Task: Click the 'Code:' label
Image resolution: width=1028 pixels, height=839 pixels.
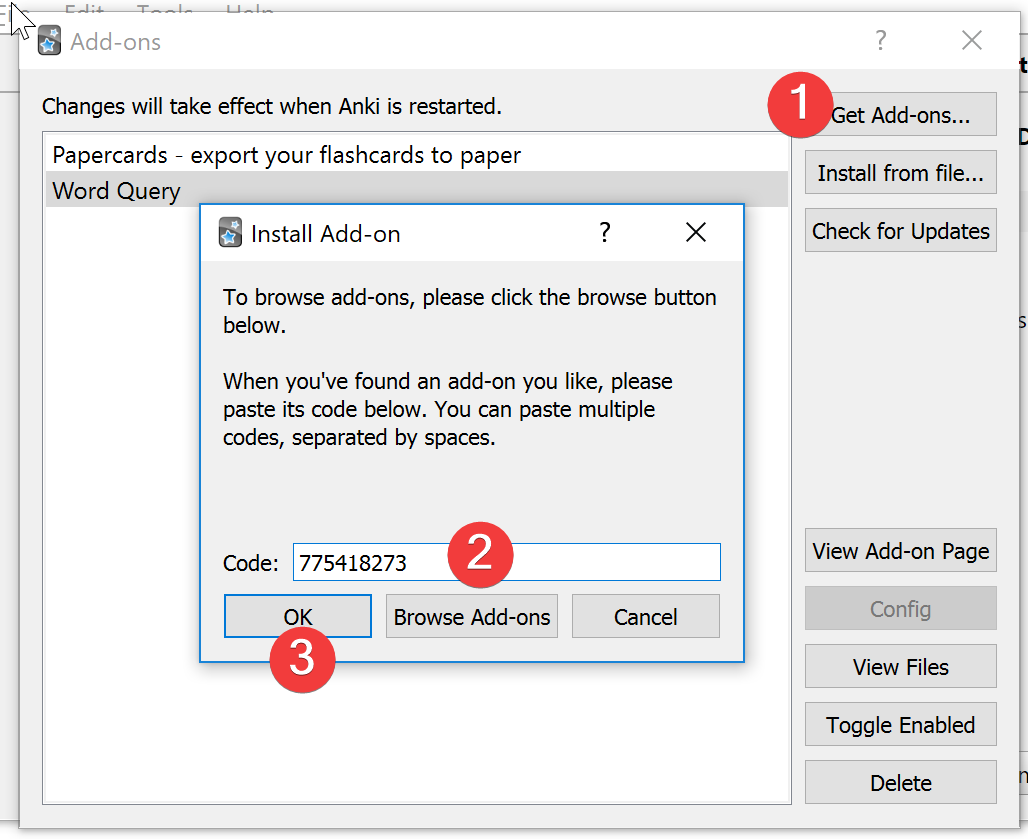Action: click(250, 563)
